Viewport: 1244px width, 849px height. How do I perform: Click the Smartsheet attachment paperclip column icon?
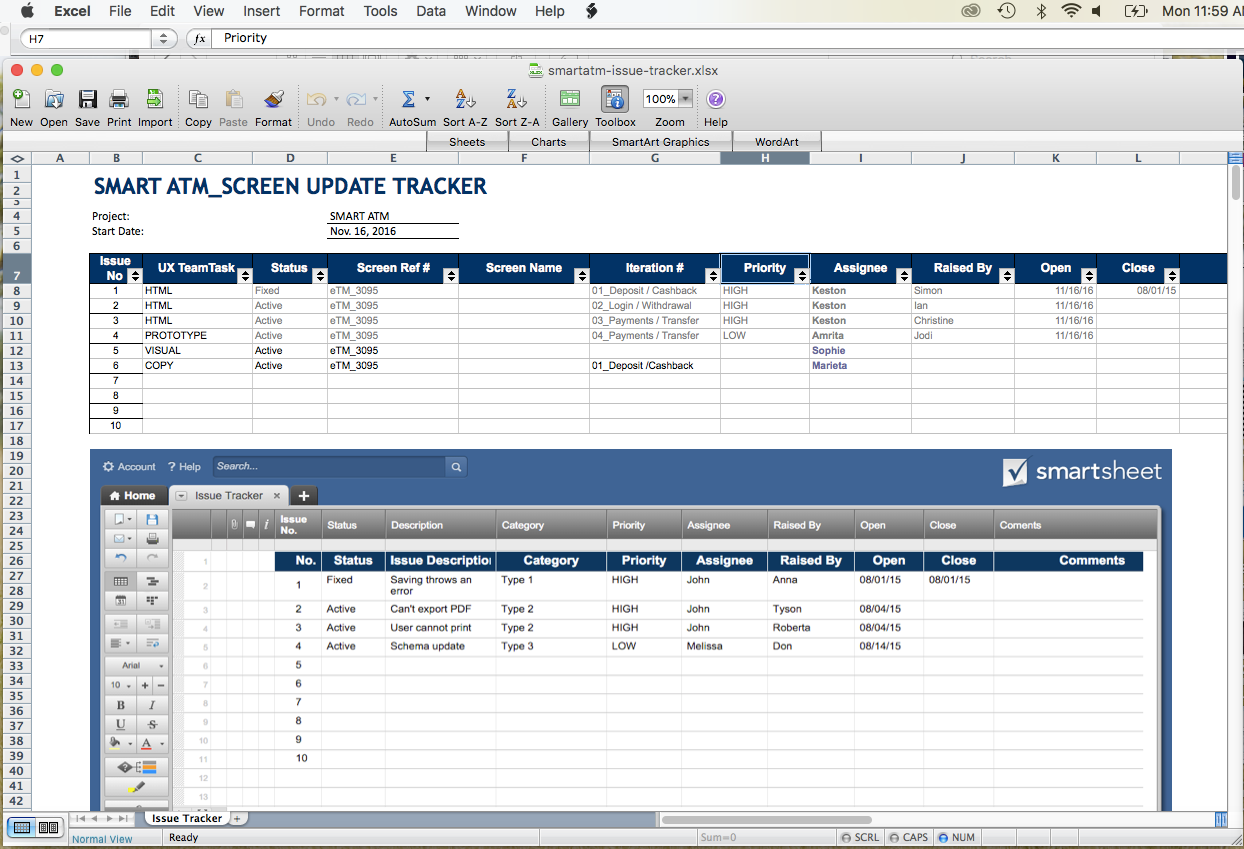pos(234,524)
